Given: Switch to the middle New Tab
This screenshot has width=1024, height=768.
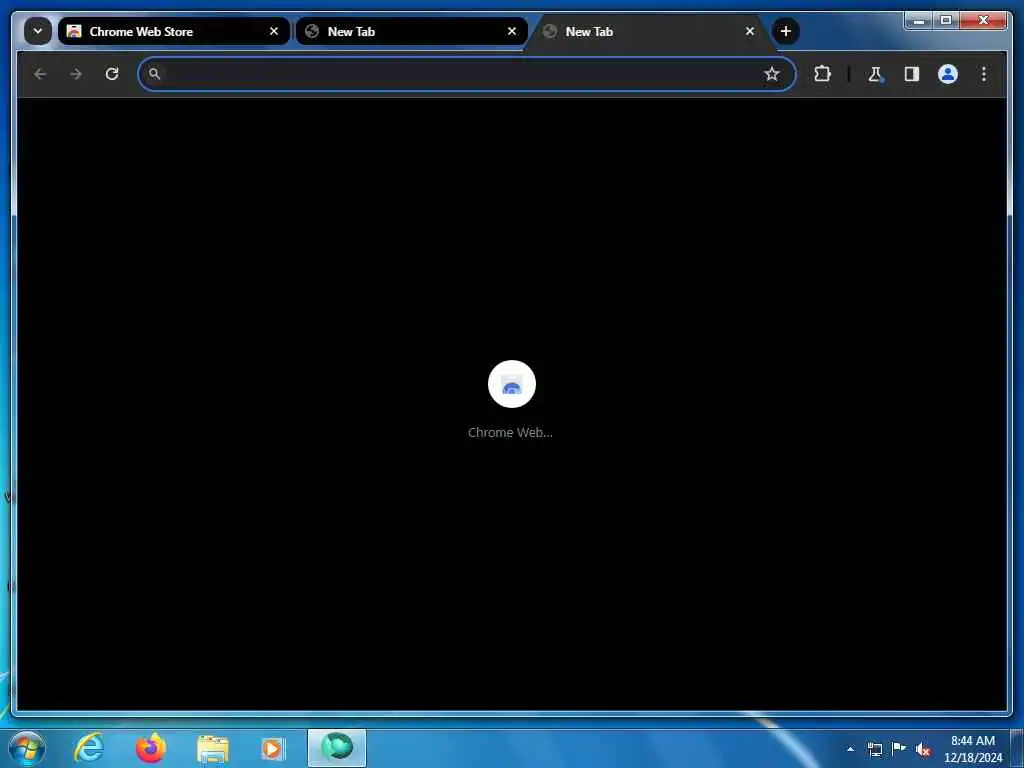Looking at the screenshot, I should pos(411,31).
